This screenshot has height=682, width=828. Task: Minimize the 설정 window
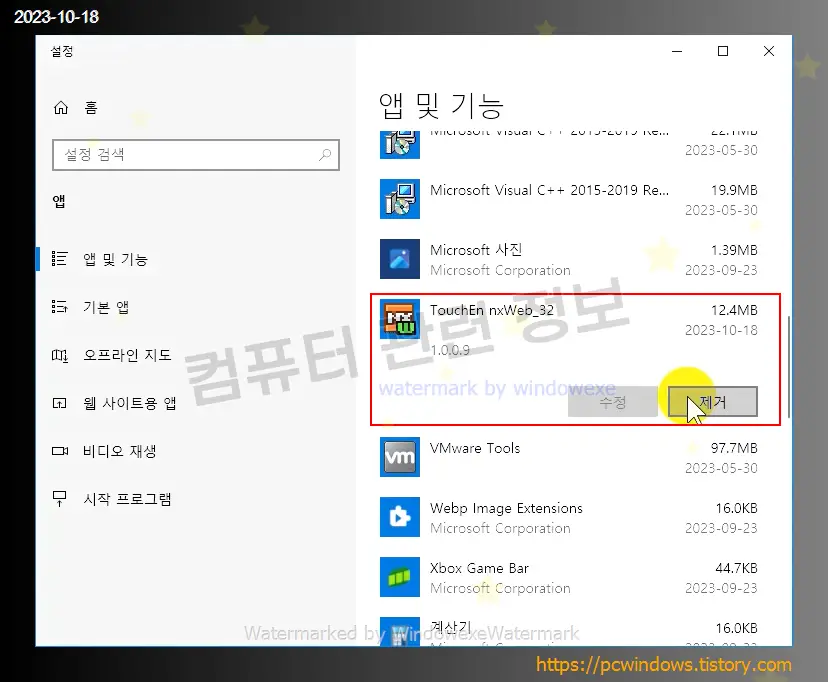[677, 51]
